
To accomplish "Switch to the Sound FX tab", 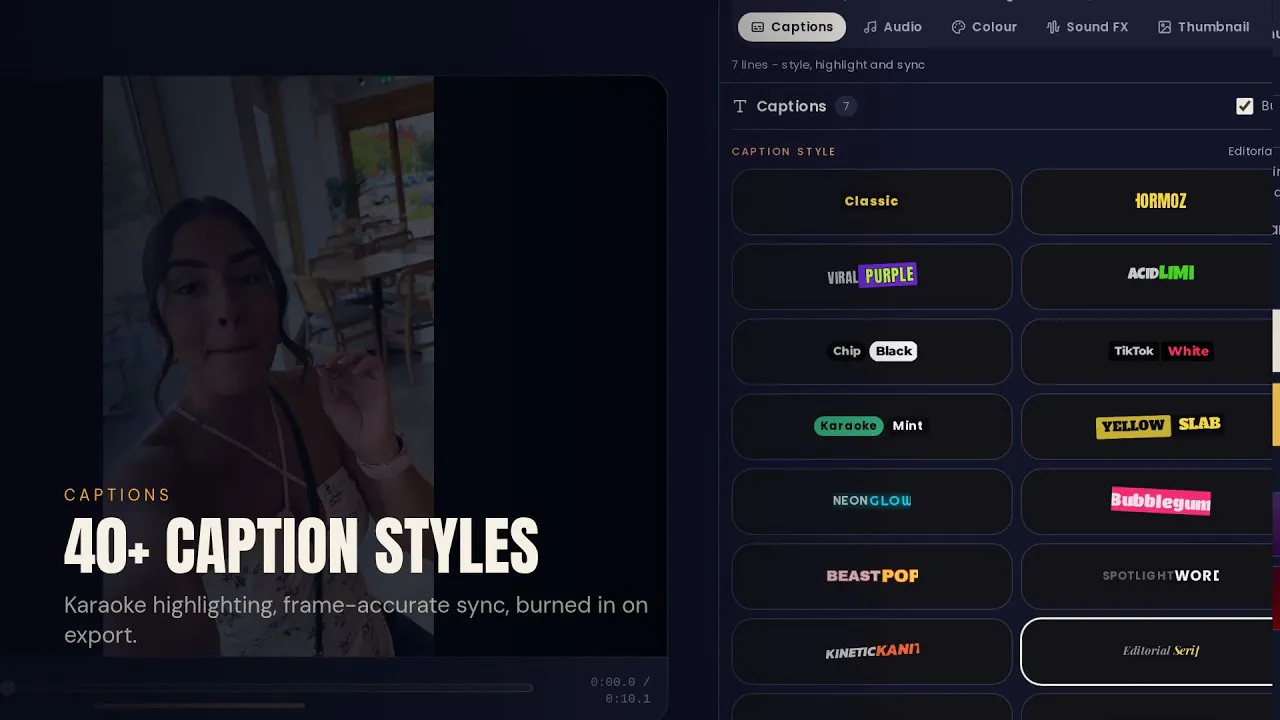I will tap(1087, 27).
